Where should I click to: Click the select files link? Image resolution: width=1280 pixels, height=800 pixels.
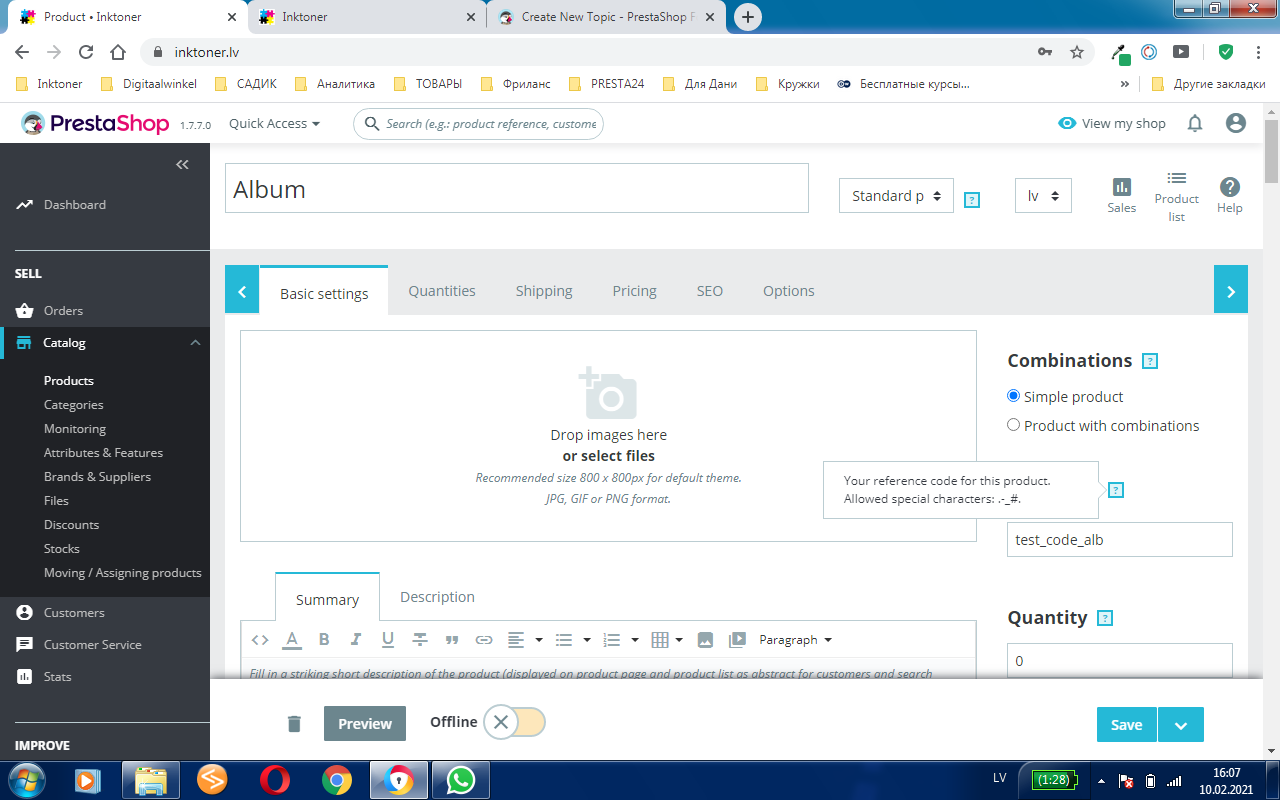pos(609,456)
